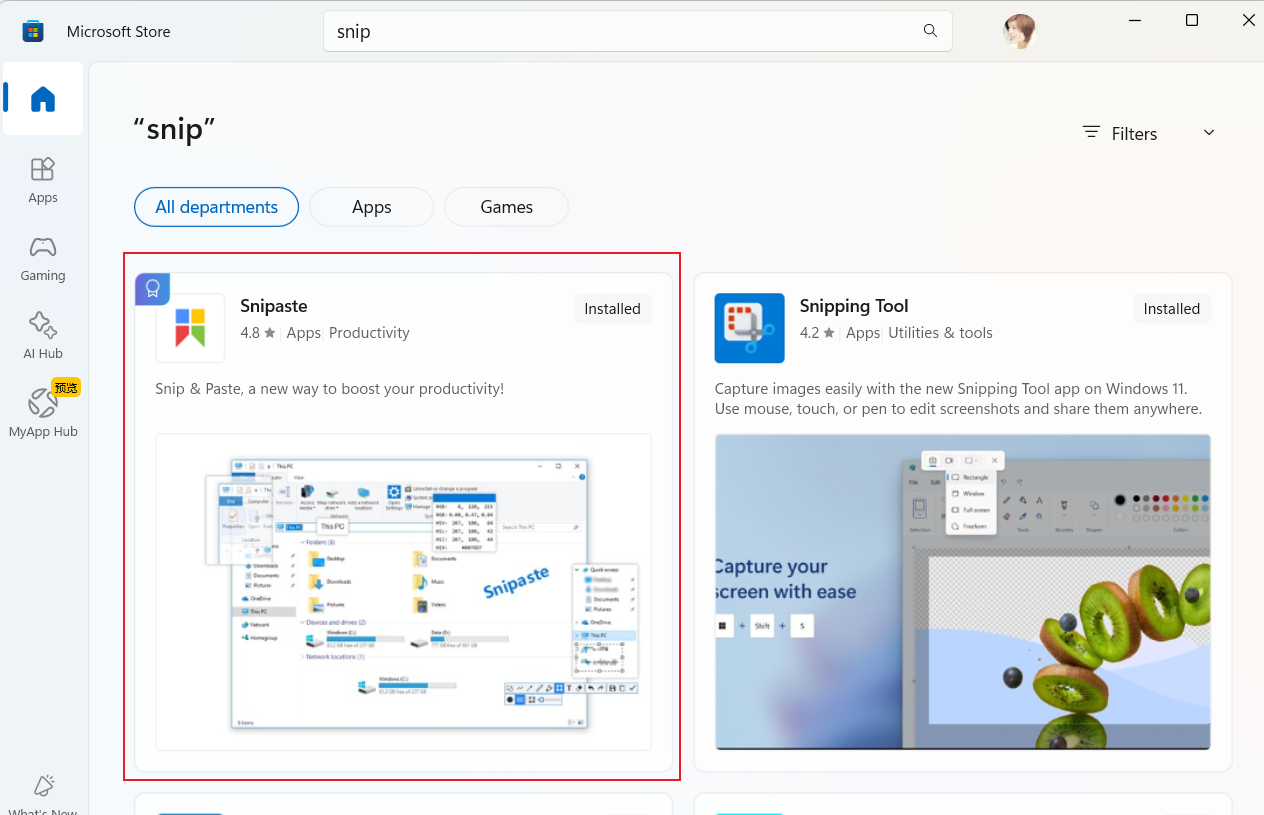Open AI Hub from sidebar
The width and height of the screenshot is (1264, 815).
pyautogui.click(x=43, y=336)
